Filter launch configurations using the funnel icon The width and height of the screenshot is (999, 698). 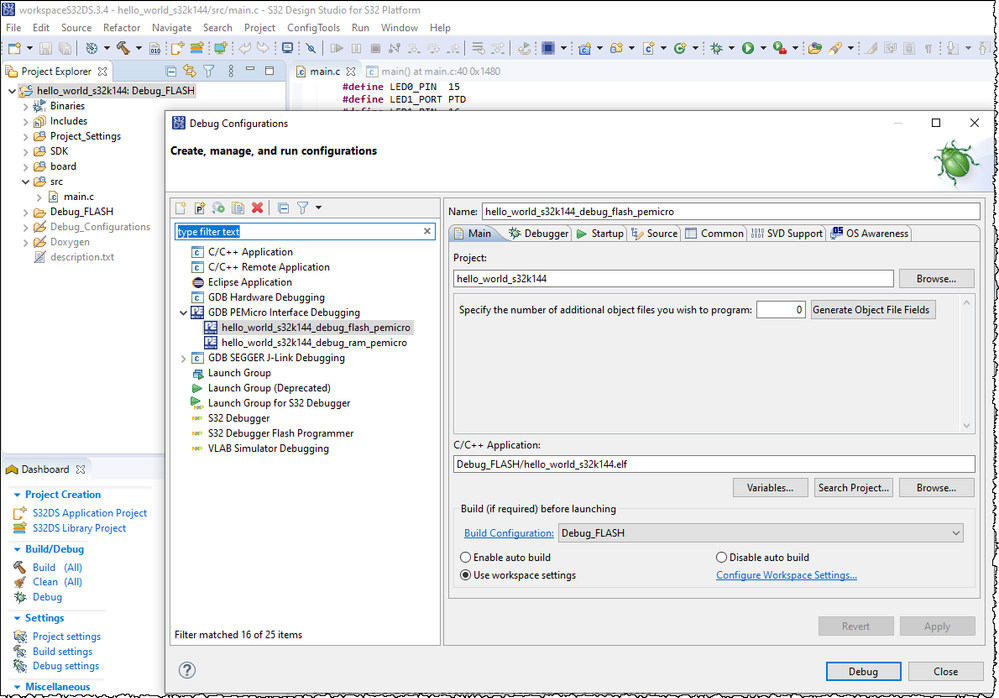304,207
